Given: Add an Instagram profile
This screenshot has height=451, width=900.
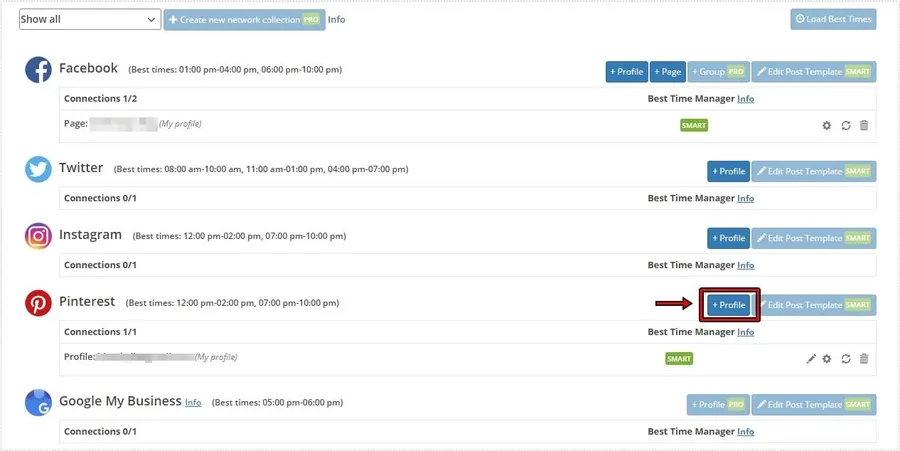Looking at the screenshot, I should [x=728, y=238].
